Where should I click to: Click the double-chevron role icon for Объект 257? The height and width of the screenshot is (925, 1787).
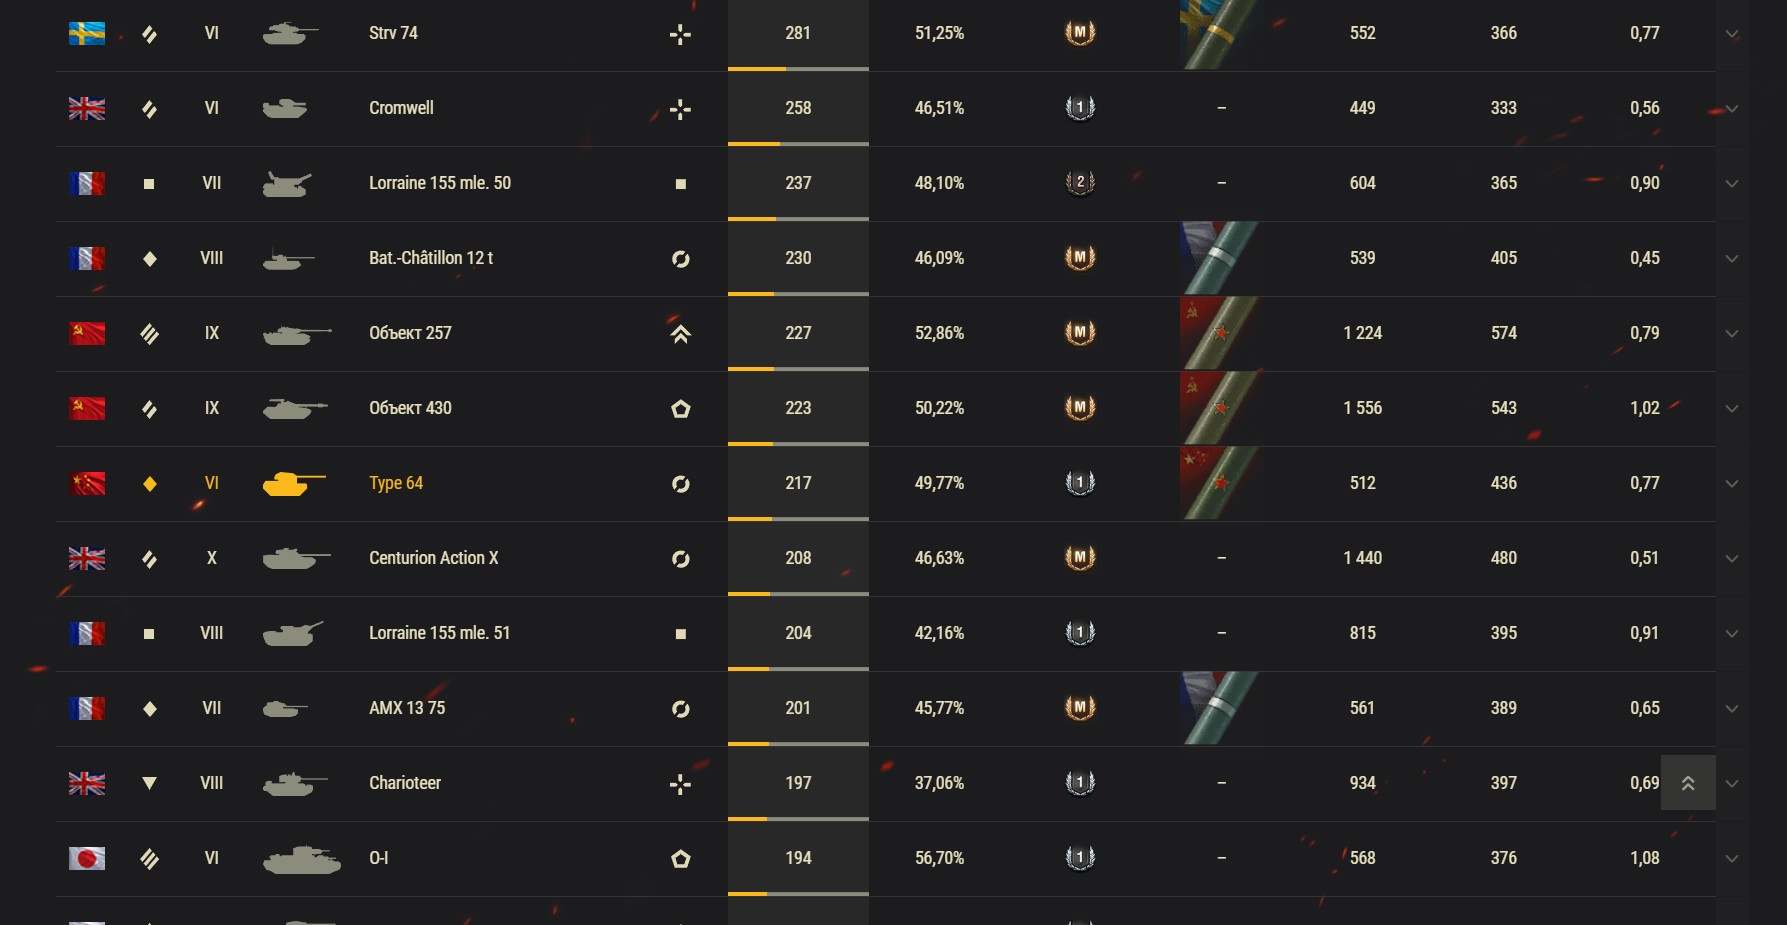(x=681, y=333)
